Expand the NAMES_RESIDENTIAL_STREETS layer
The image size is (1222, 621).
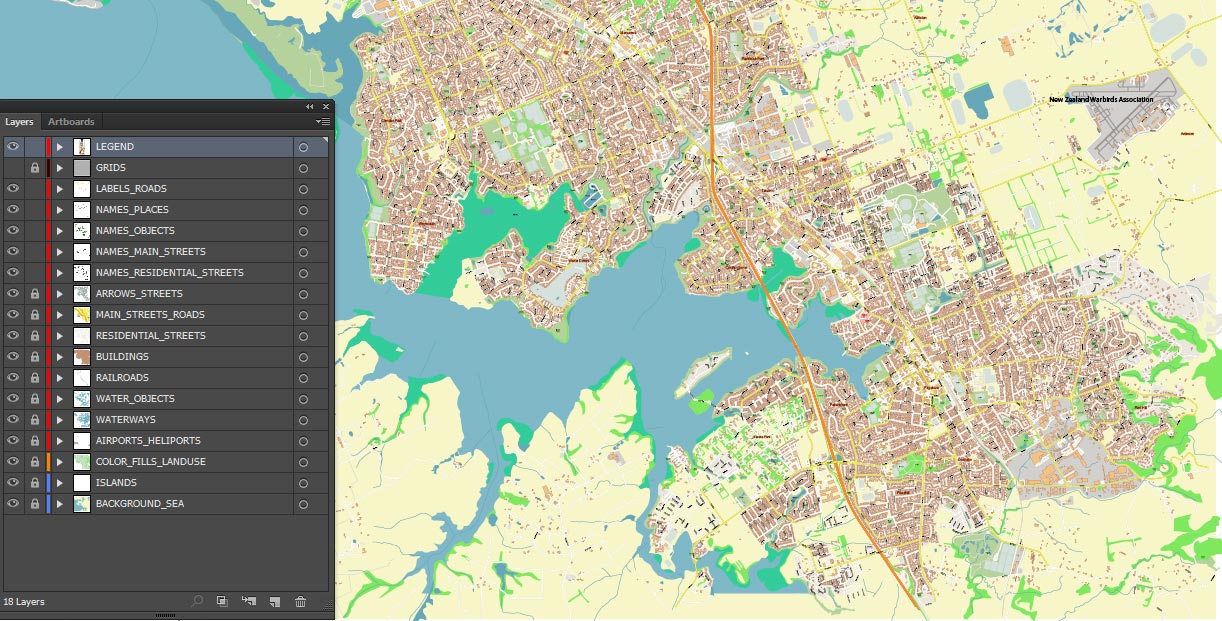[x=60, y=273]
